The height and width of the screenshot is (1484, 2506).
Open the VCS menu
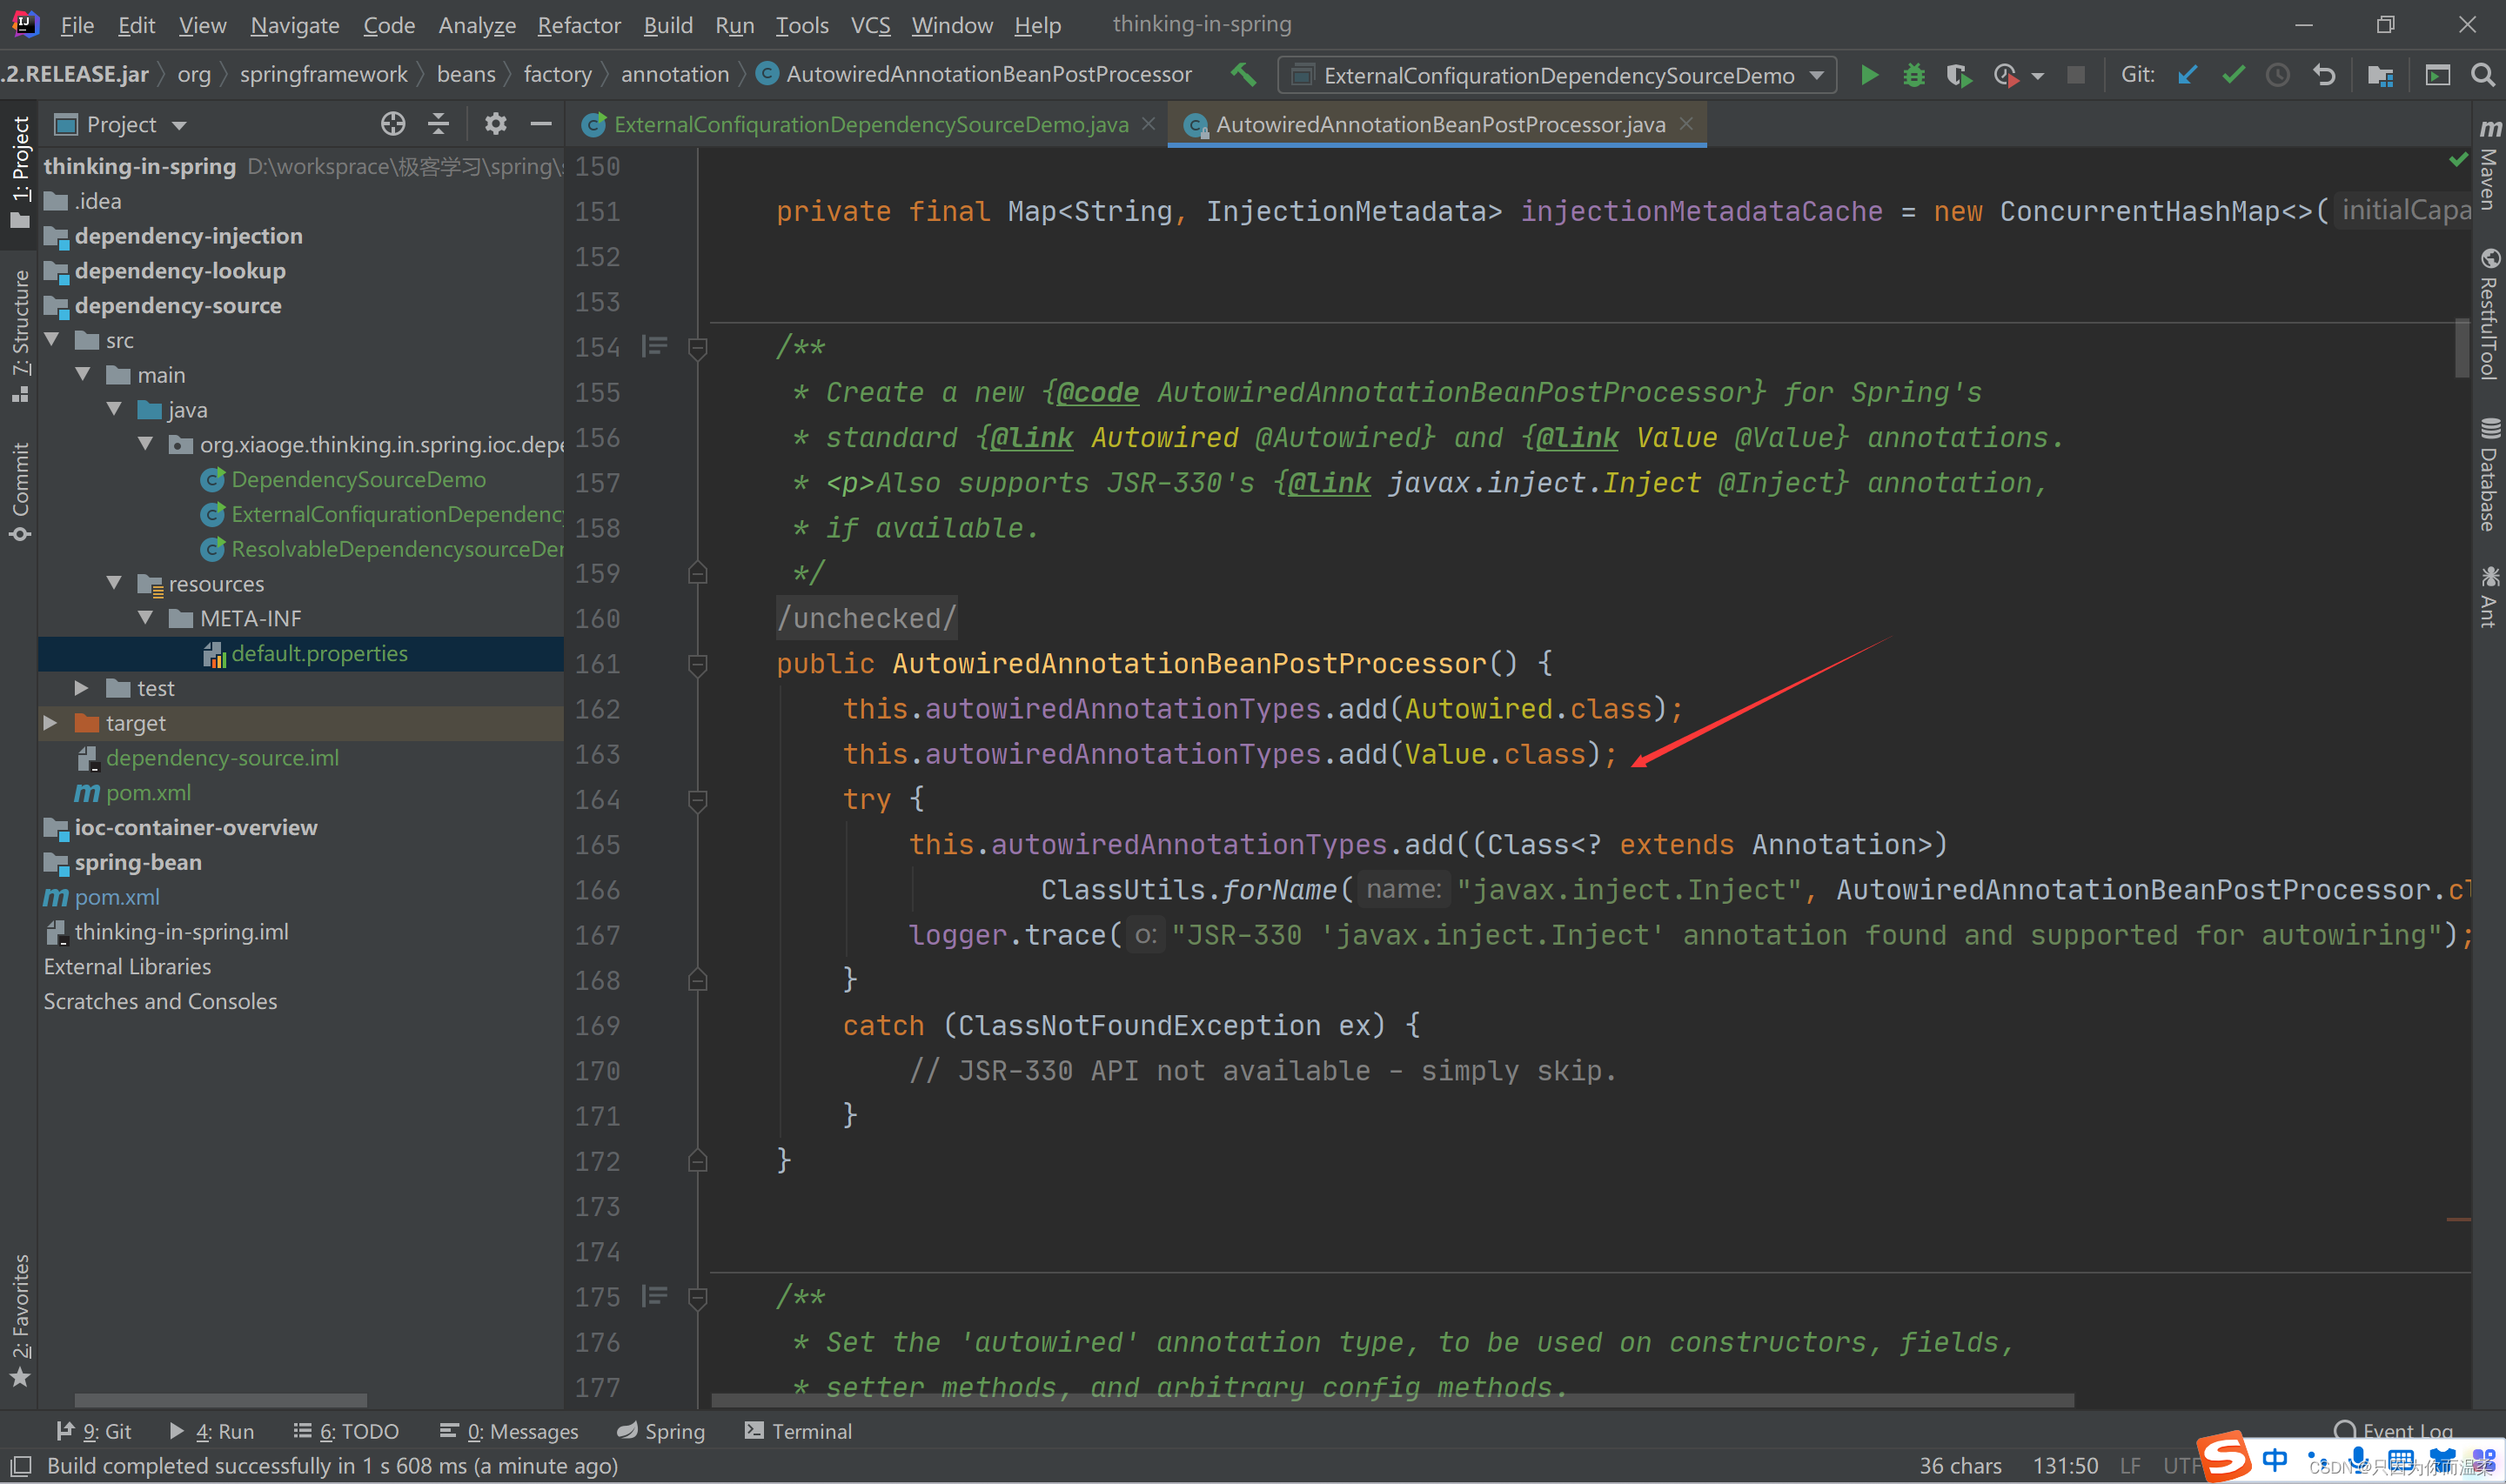coord(870,25)
